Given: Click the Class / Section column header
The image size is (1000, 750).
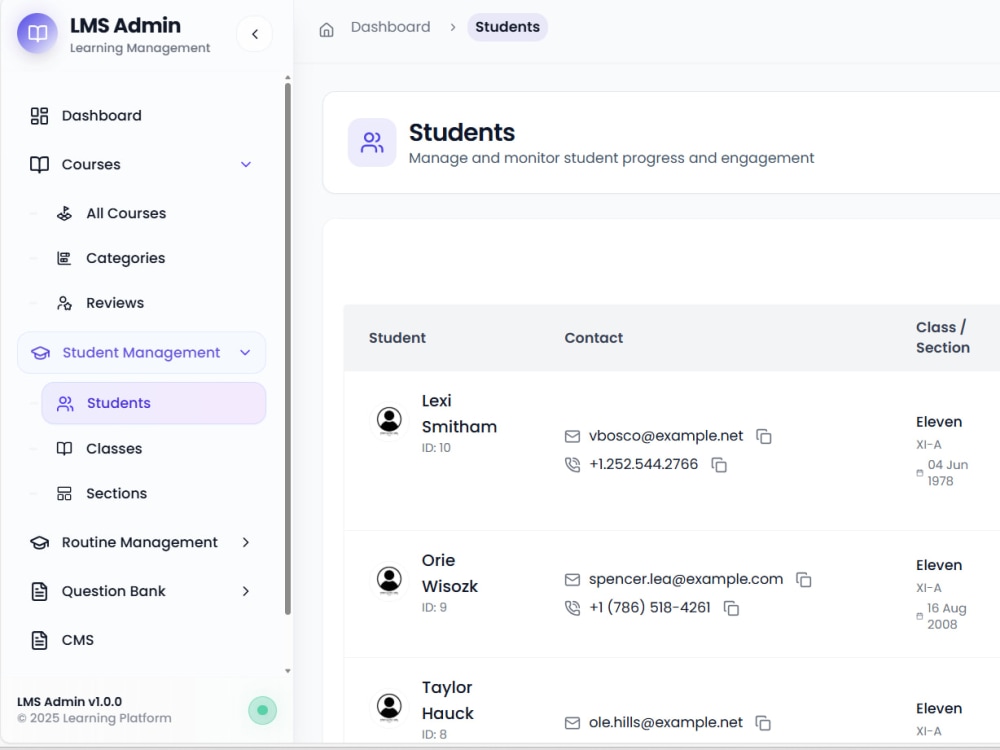Looking at the screenshot, I should pos(943,337).
